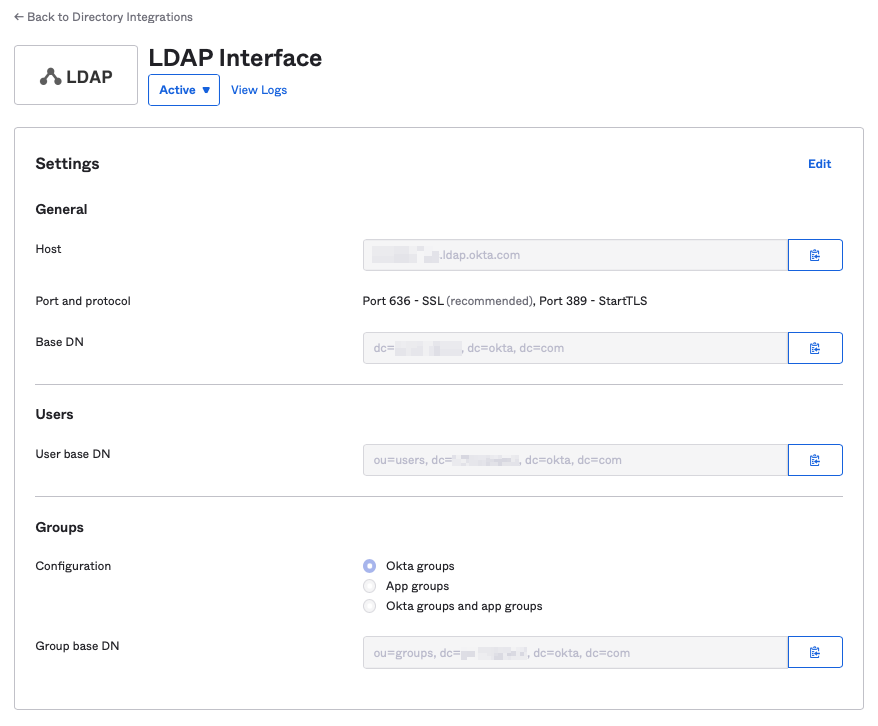Click the back arrow icon
The image size is (878, 726).
click(x=19, y=16)
